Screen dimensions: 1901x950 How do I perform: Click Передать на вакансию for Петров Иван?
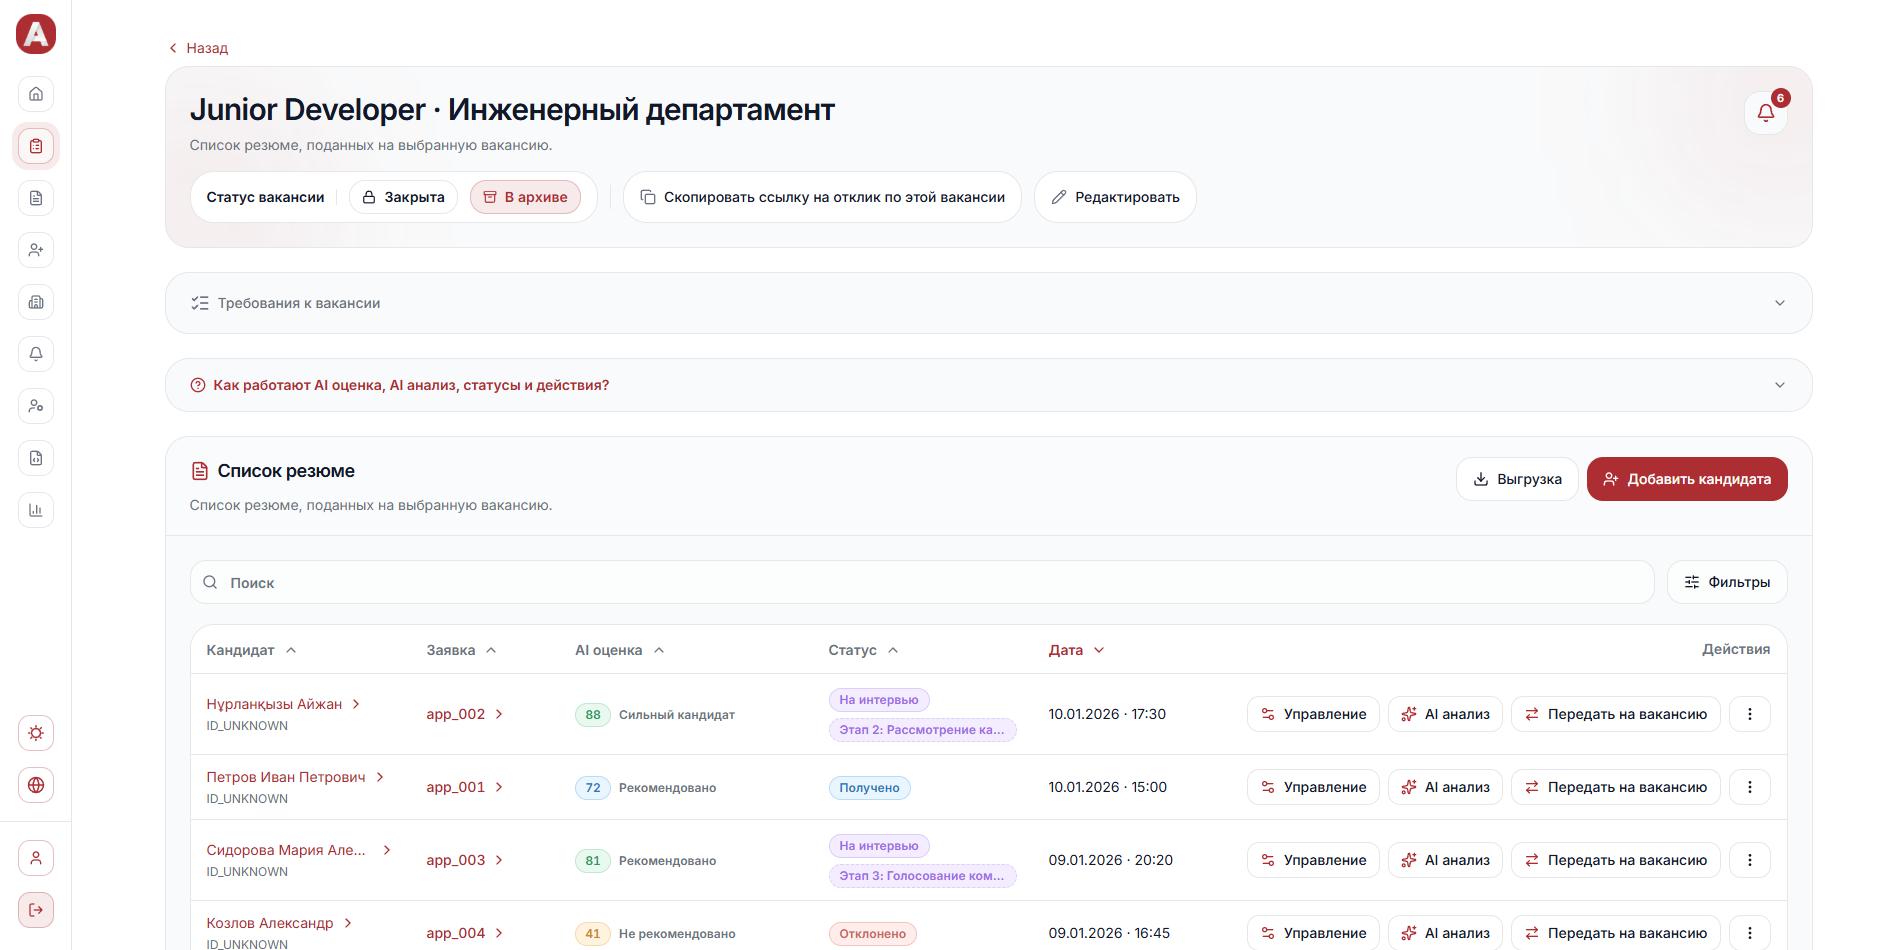tap(1615, 787)
